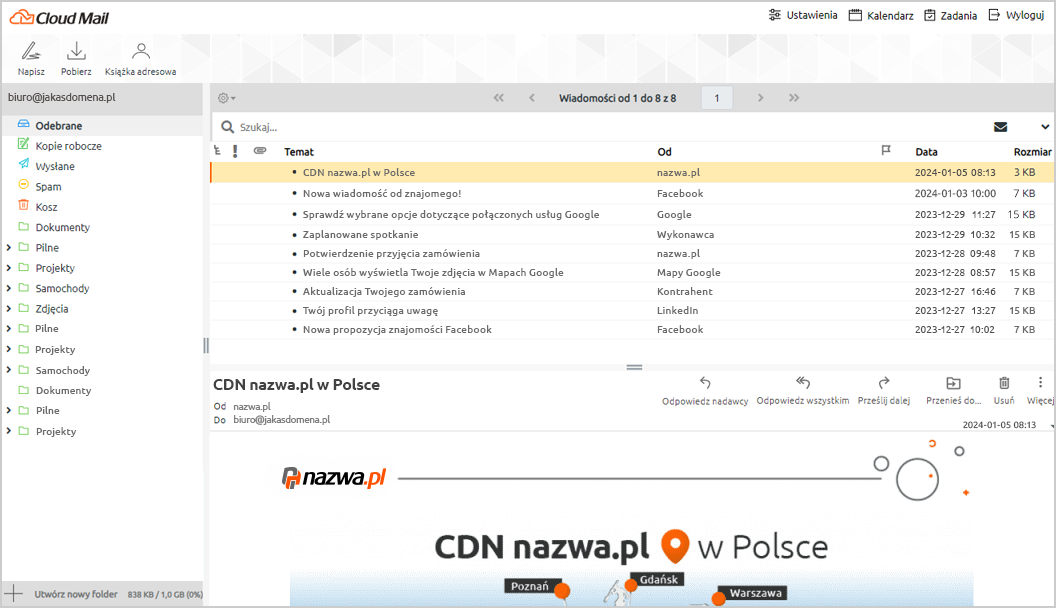Open Ustawienia settings
The height and width of the screenshot is (608, 1056).
[803, 15]
